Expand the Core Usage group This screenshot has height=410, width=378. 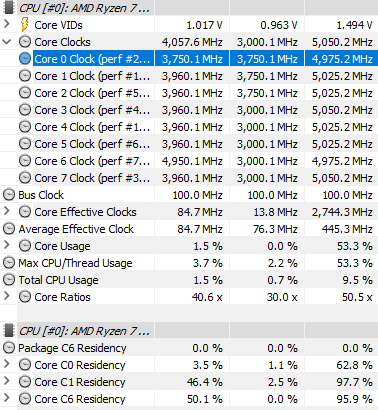click(x=7, y=245)
